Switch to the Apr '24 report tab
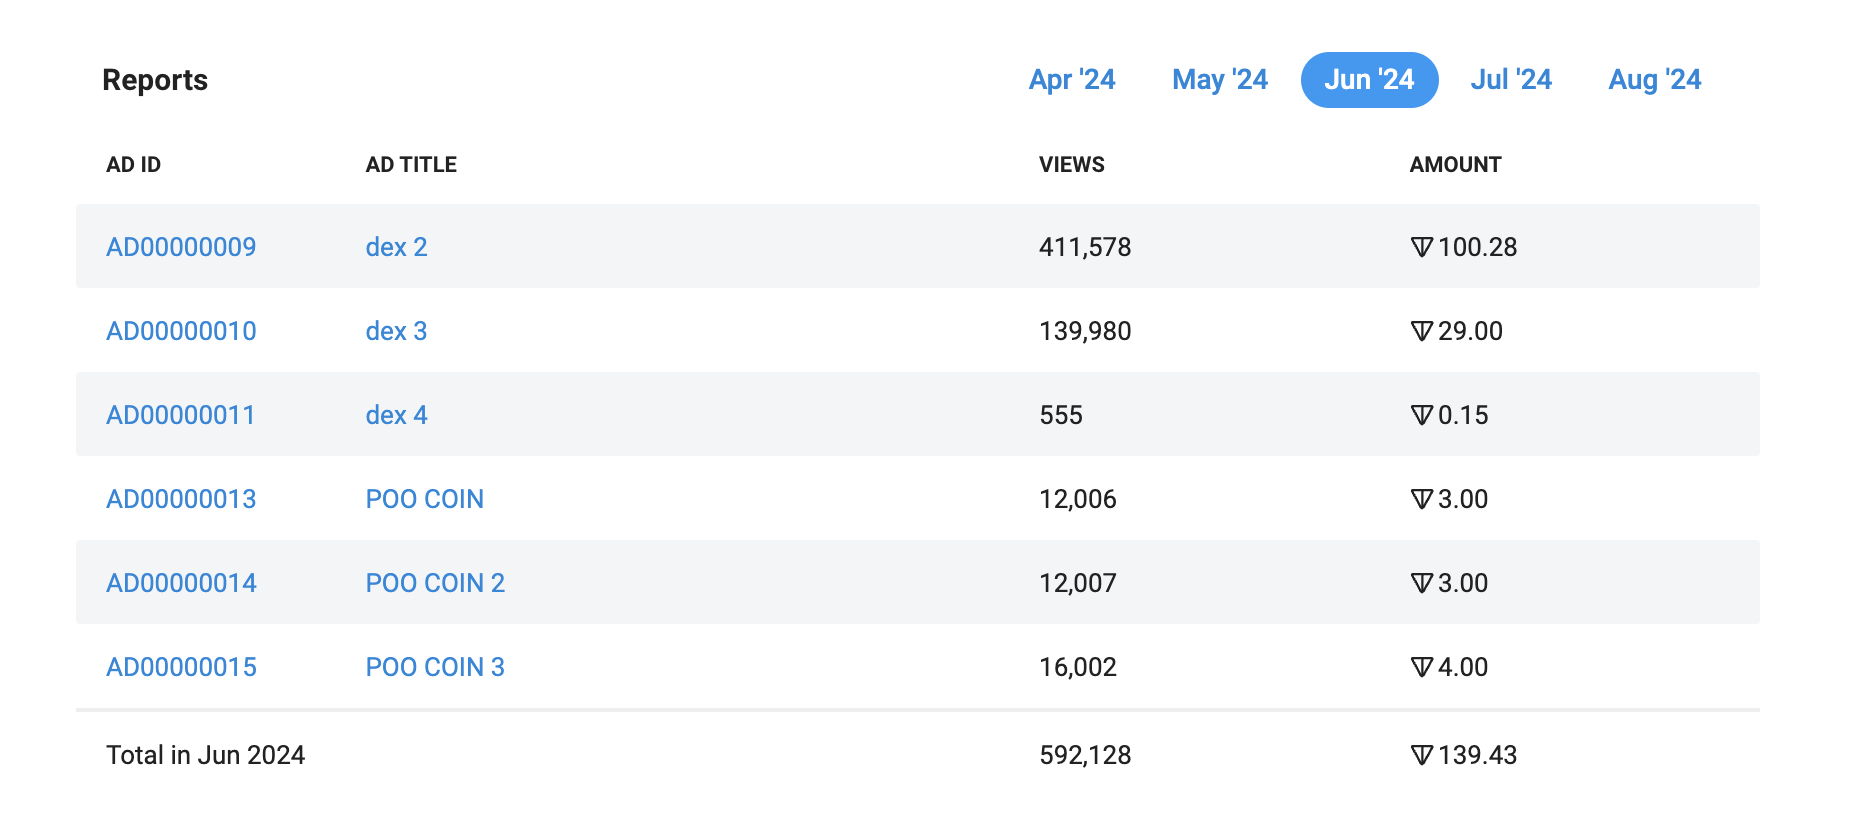The image size is (1870, 826). click(x=1072, y=80)
